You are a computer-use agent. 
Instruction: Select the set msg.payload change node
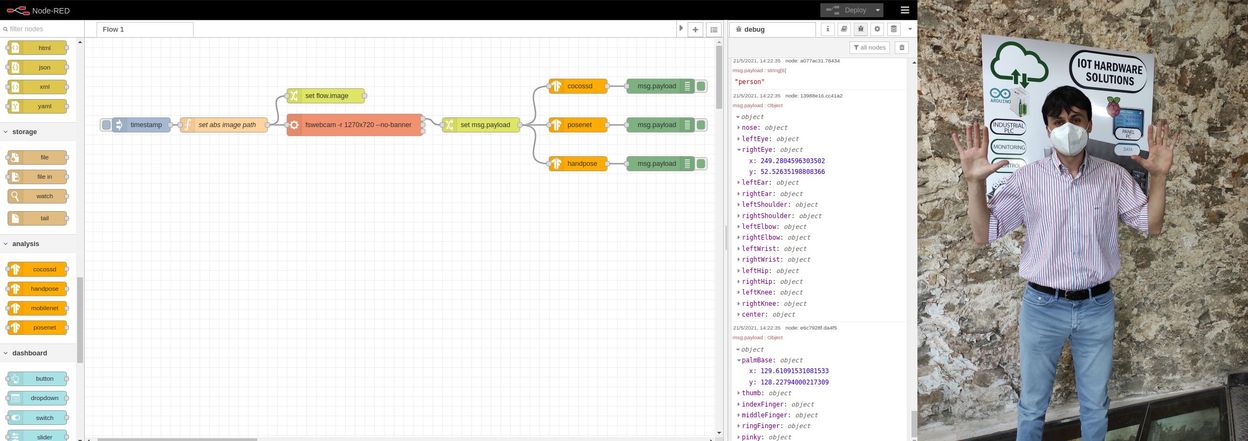481,125
